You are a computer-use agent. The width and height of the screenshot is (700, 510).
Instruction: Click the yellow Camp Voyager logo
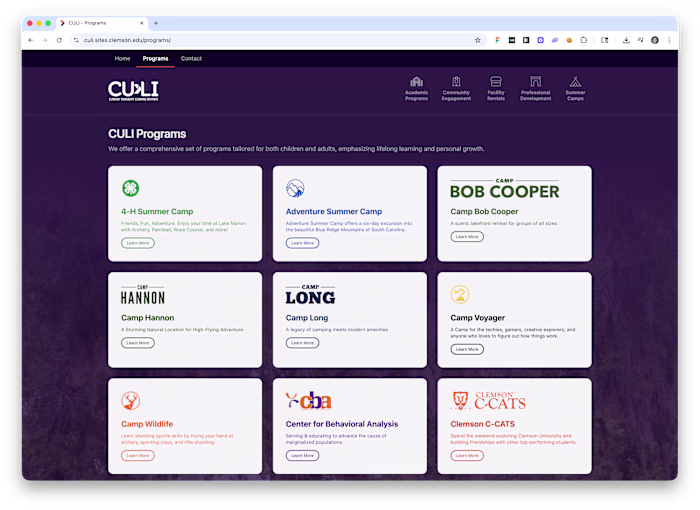(x=460, y=294)
